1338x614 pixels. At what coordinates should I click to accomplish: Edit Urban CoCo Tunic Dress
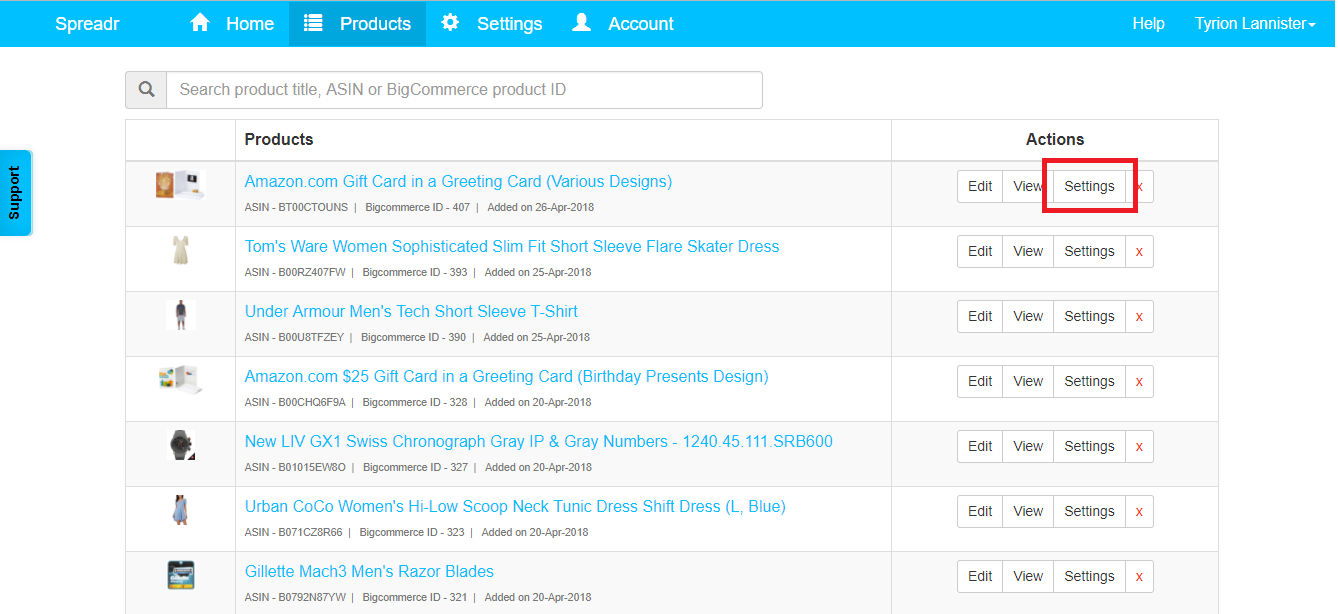[980, 511]
